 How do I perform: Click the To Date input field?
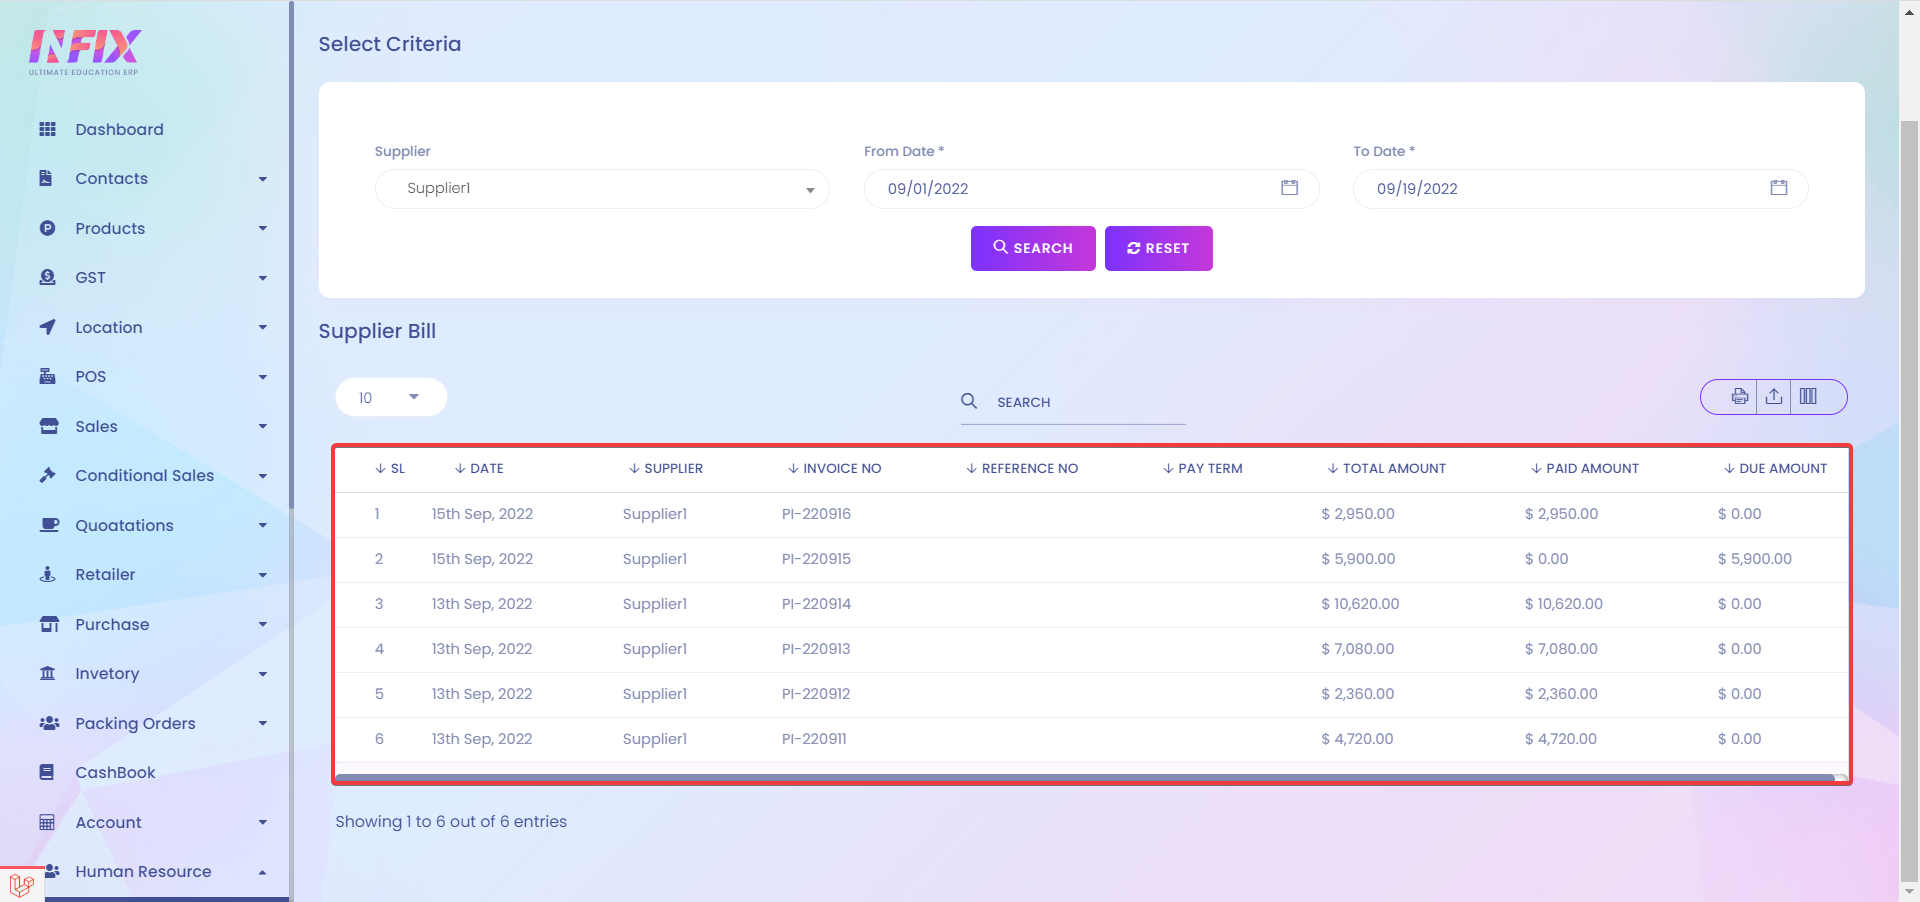coord(1580,189)
